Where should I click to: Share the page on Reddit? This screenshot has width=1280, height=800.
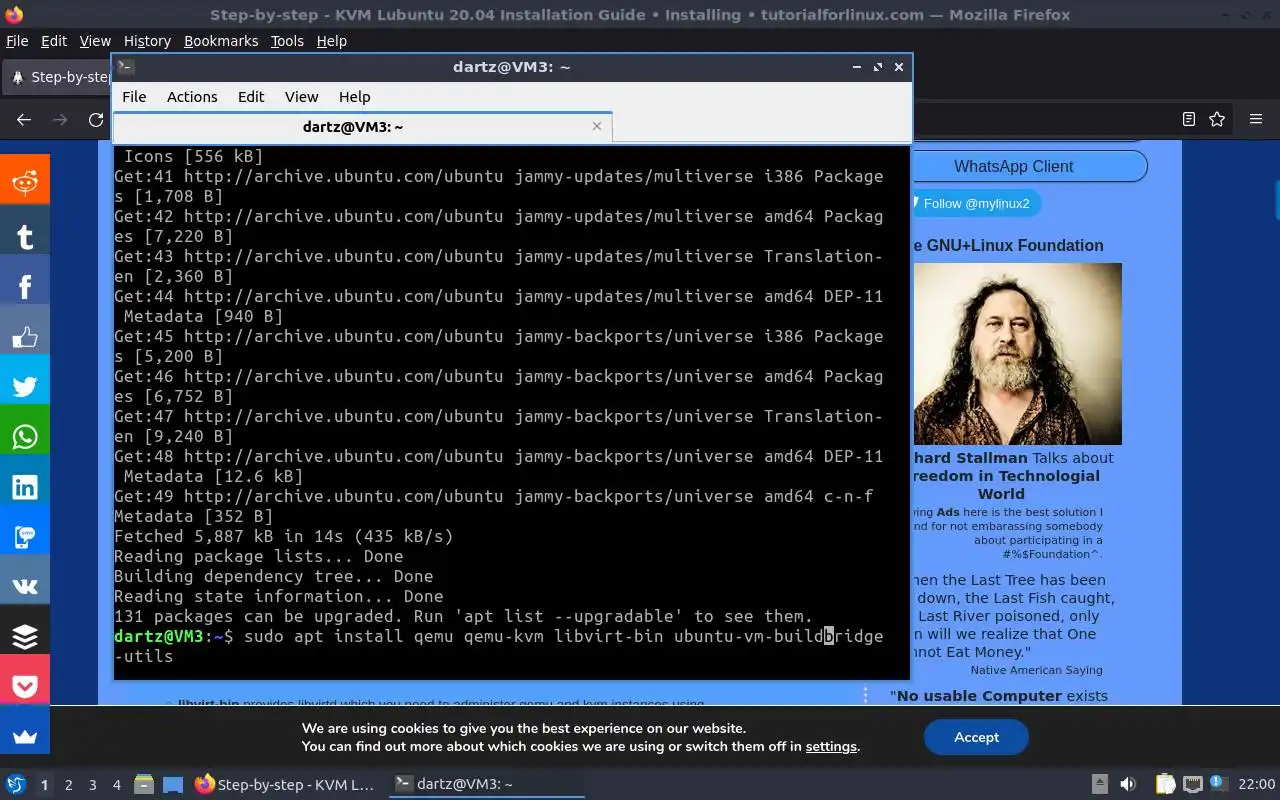click(24, 182)
